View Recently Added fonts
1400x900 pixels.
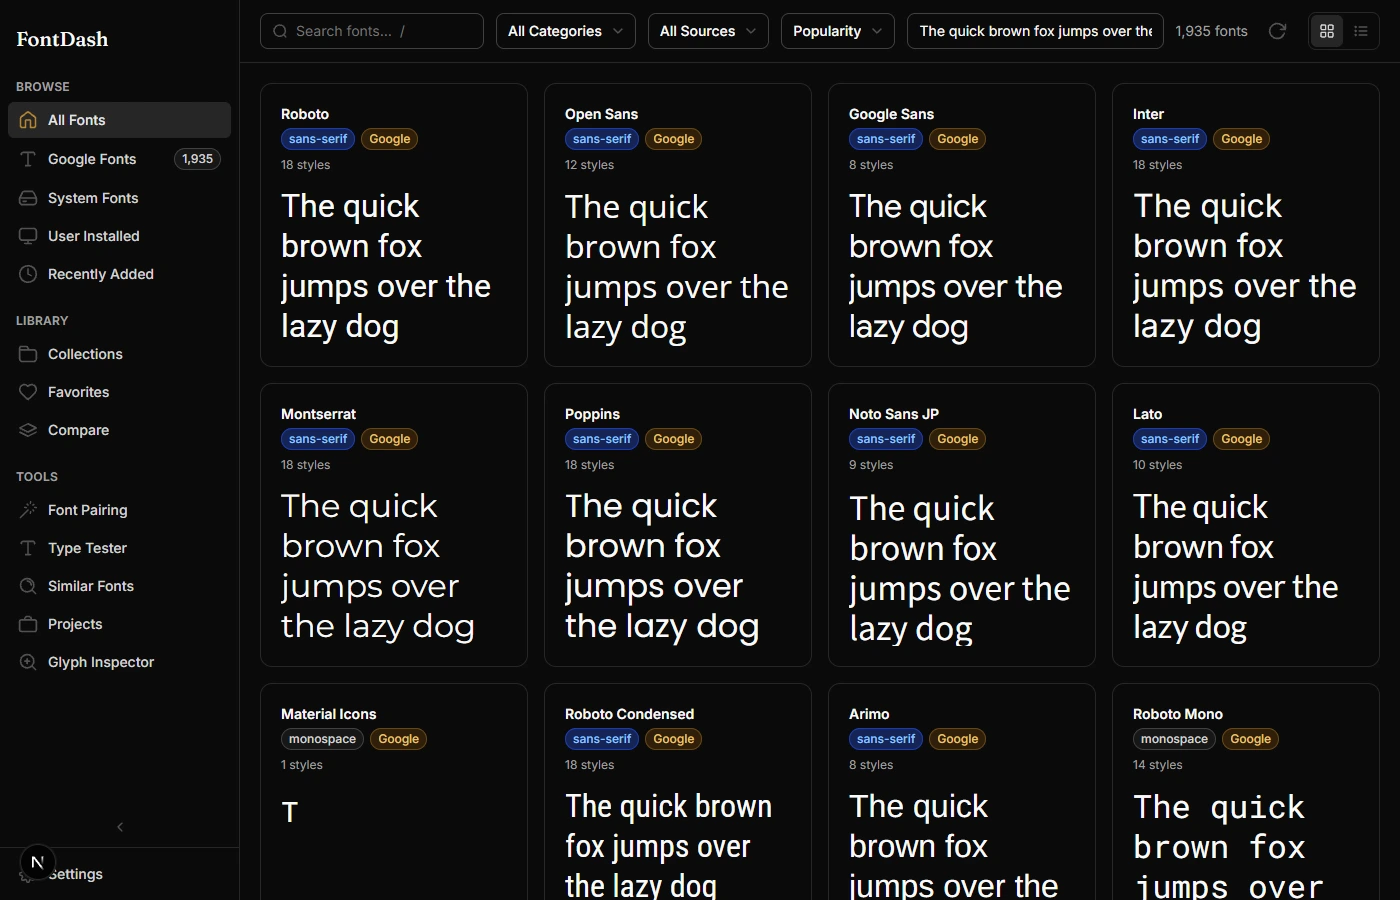point(100,274)
